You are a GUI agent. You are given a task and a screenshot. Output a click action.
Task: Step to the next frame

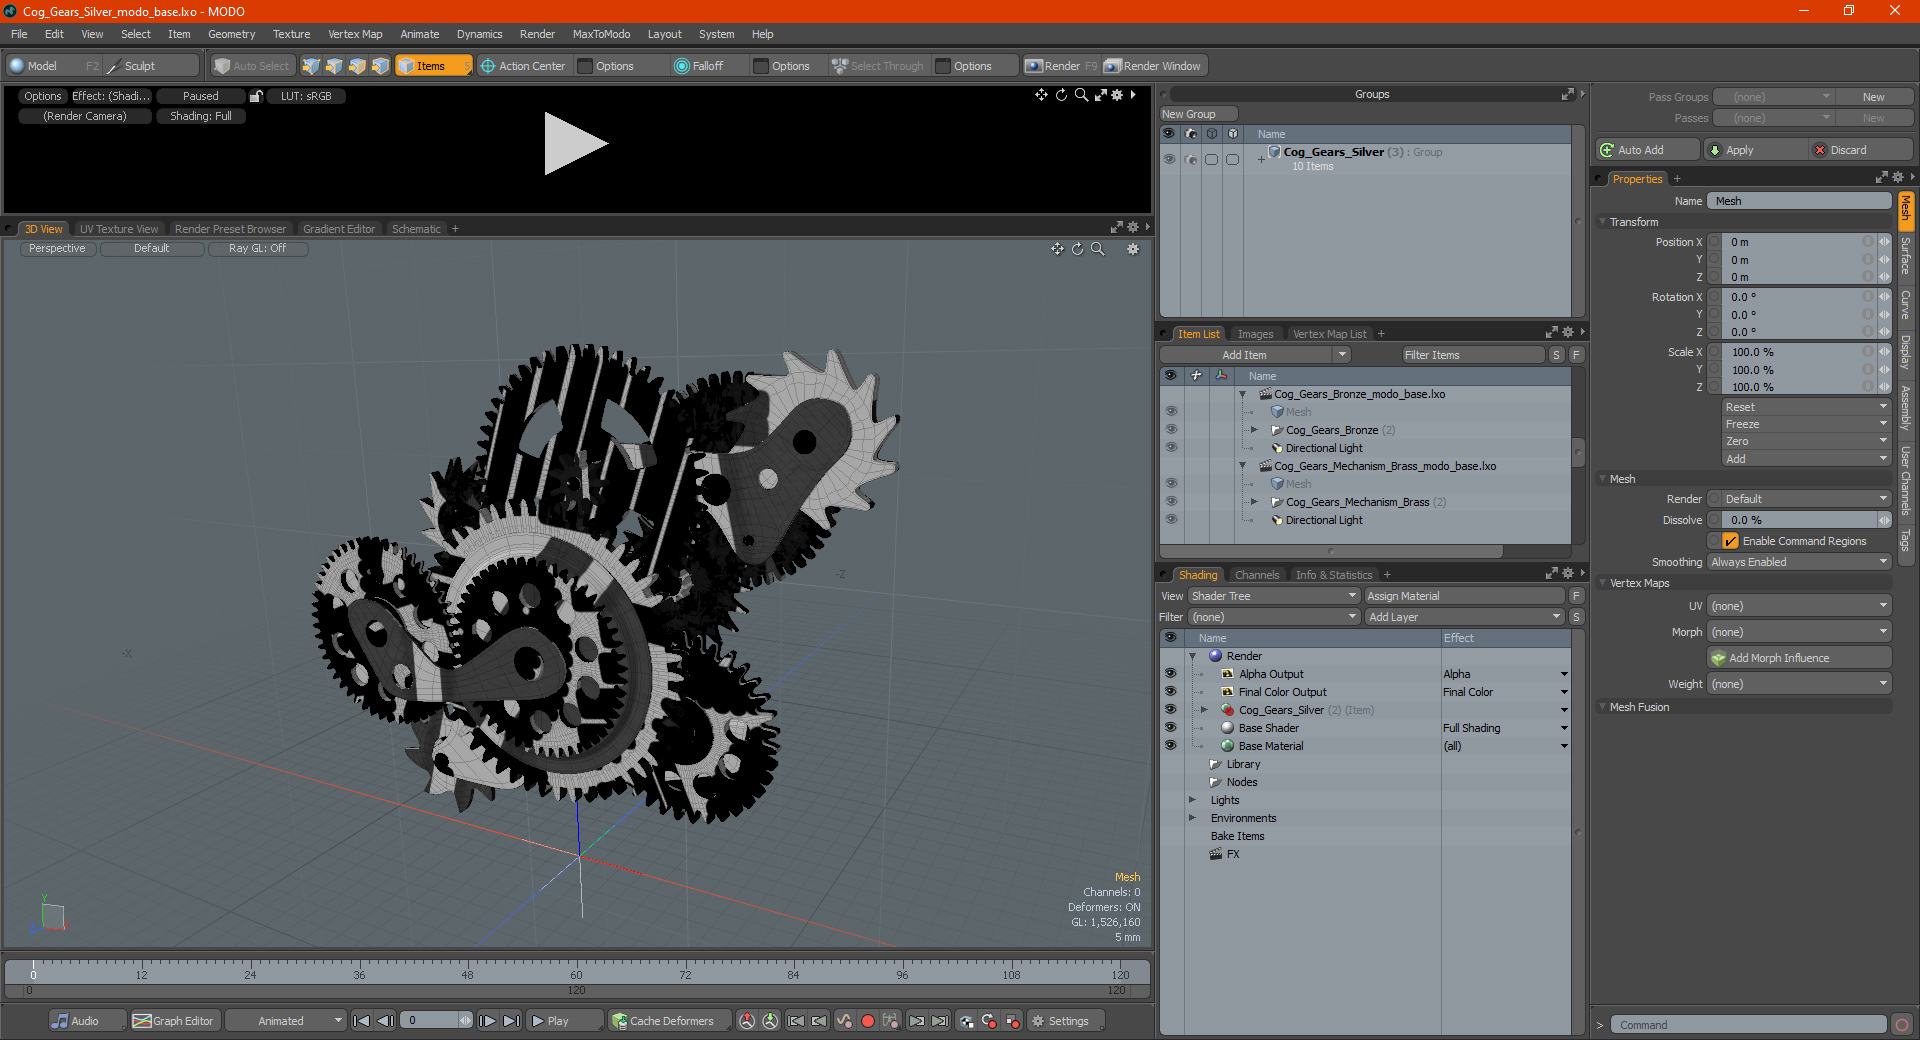487,1021
